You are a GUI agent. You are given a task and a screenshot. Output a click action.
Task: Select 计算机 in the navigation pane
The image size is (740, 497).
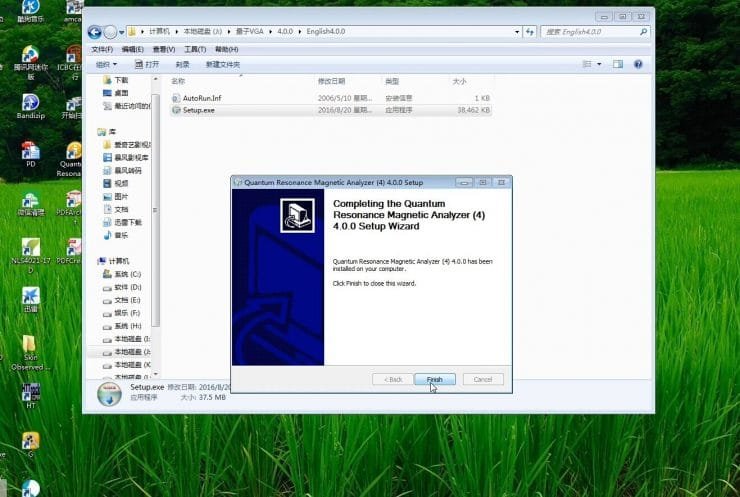(x=113, y=261)
